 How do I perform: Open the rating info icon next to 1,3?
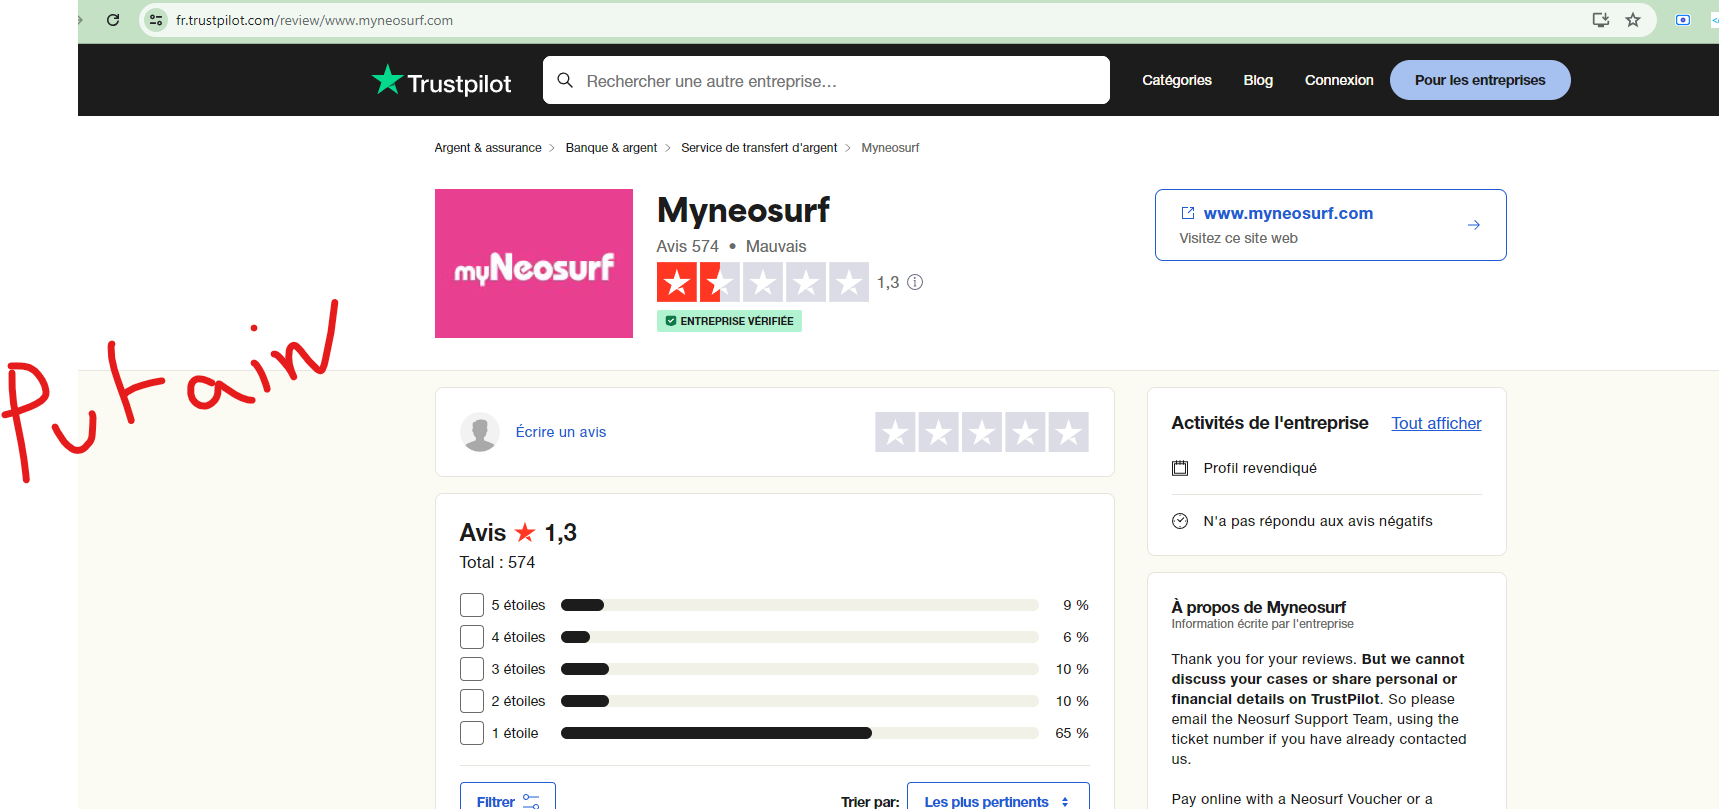point(915,282)
